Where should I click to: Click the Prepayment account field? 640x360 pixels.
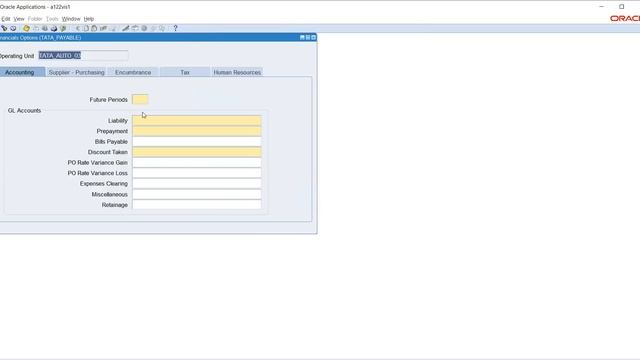pos(197,131)
